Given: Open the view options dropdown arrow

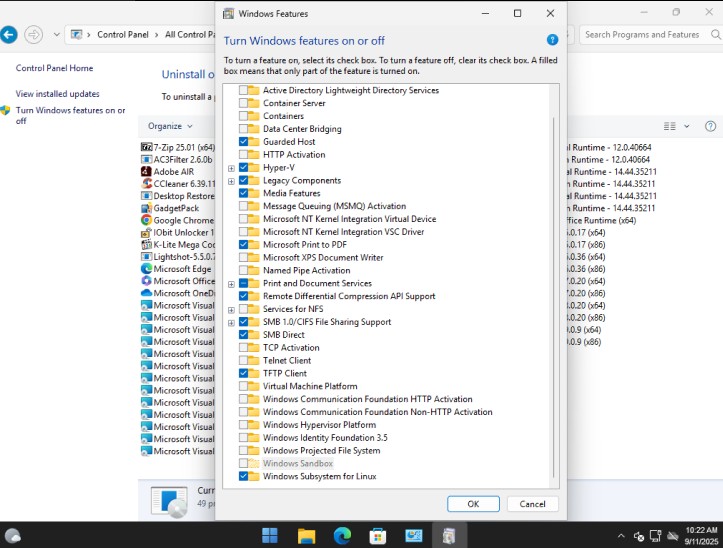Looking at the screenshot, I should (x=687, y=126).
